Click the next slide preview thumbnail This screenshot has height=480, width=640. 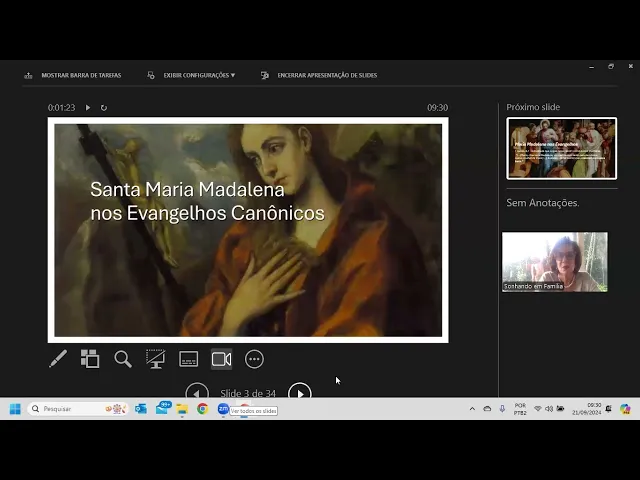pos(562,149)
